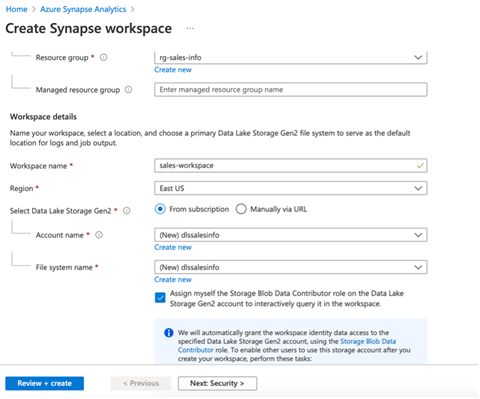Viewport: 480px width, 399px height.
Task: Open the ellipsis menu beside page title
Action: point(190,28)
